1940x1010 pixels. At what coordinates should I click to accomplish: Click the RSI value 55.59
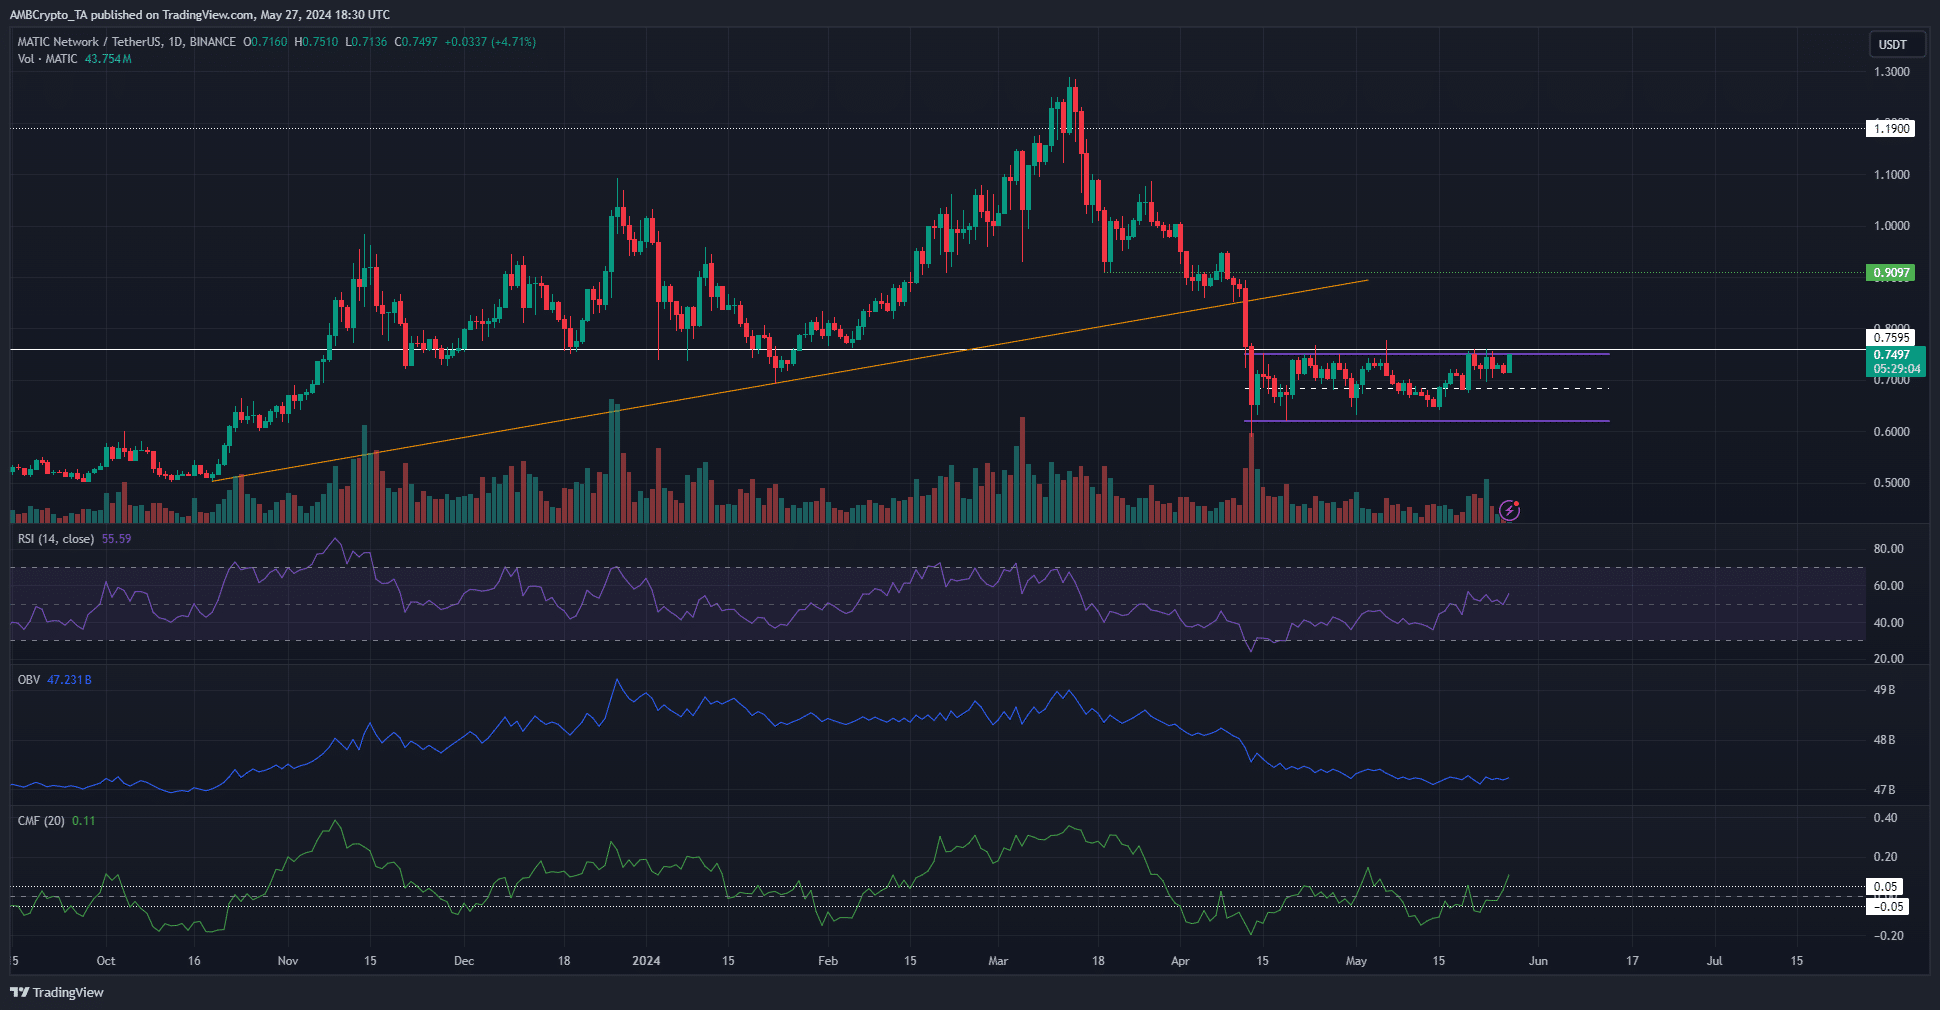point(116,539)
